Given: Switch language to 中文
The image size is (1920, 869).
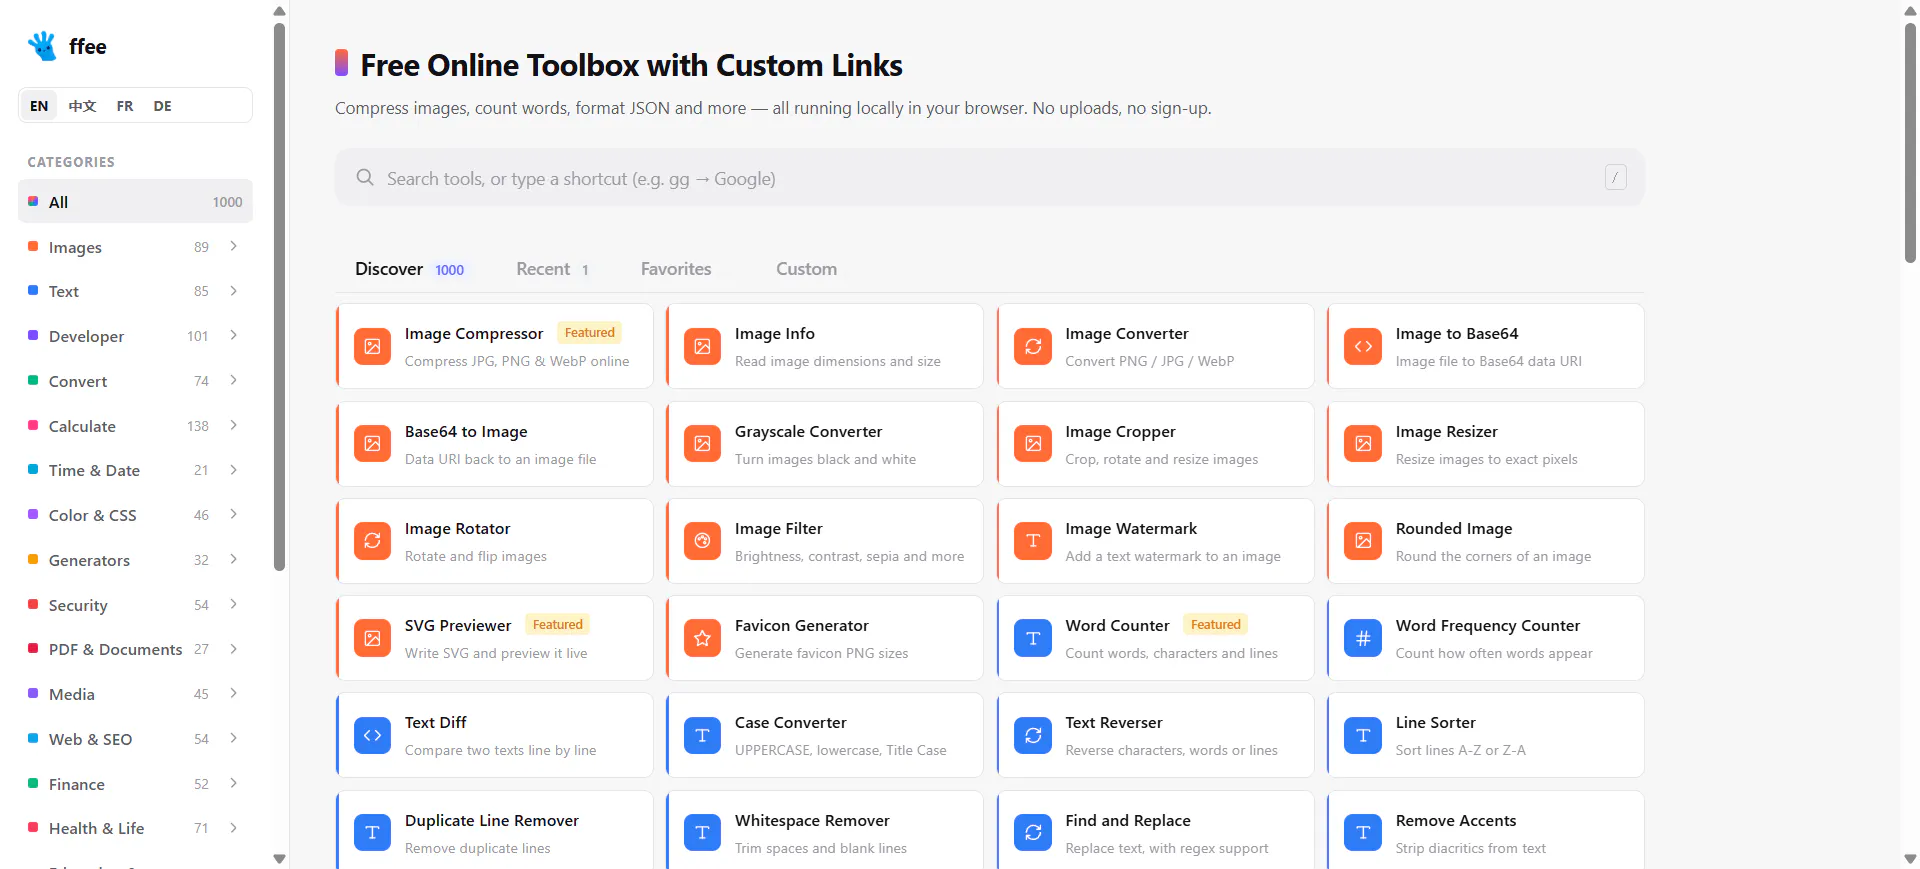Looking at the screenshot, I should (x=82, y=106).
